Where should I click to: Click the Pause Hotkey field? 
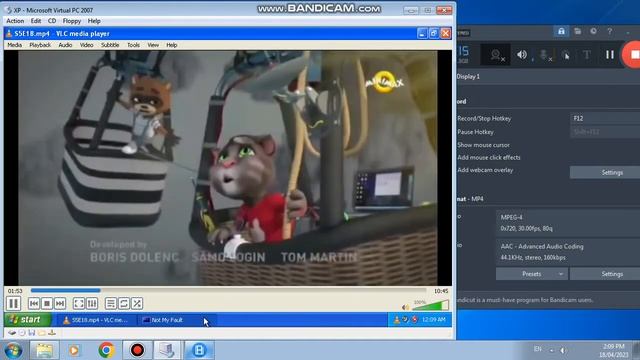pyautogui.click(x=605, y=132)
